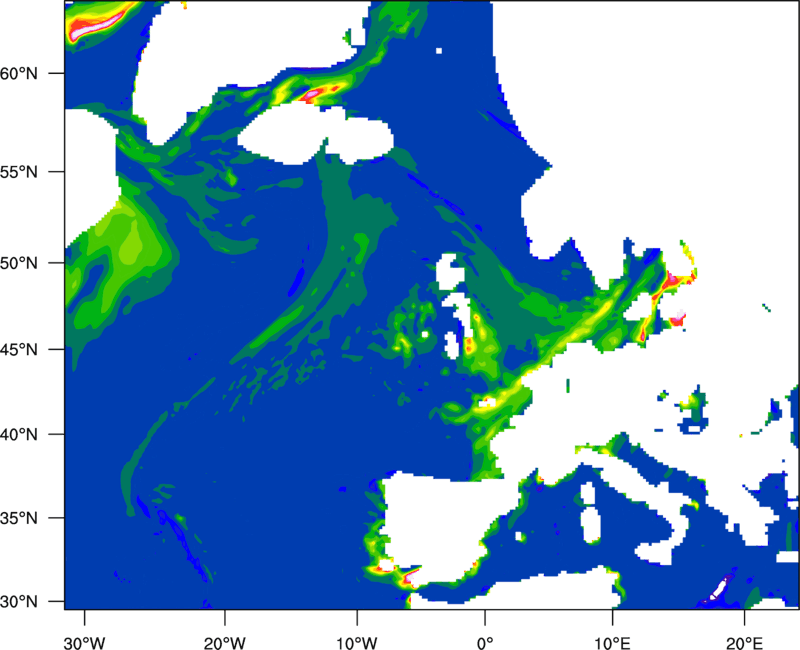Click the 0° longitude label
The width and height of the screenshot is (800, 650).
tap(485, 643)
